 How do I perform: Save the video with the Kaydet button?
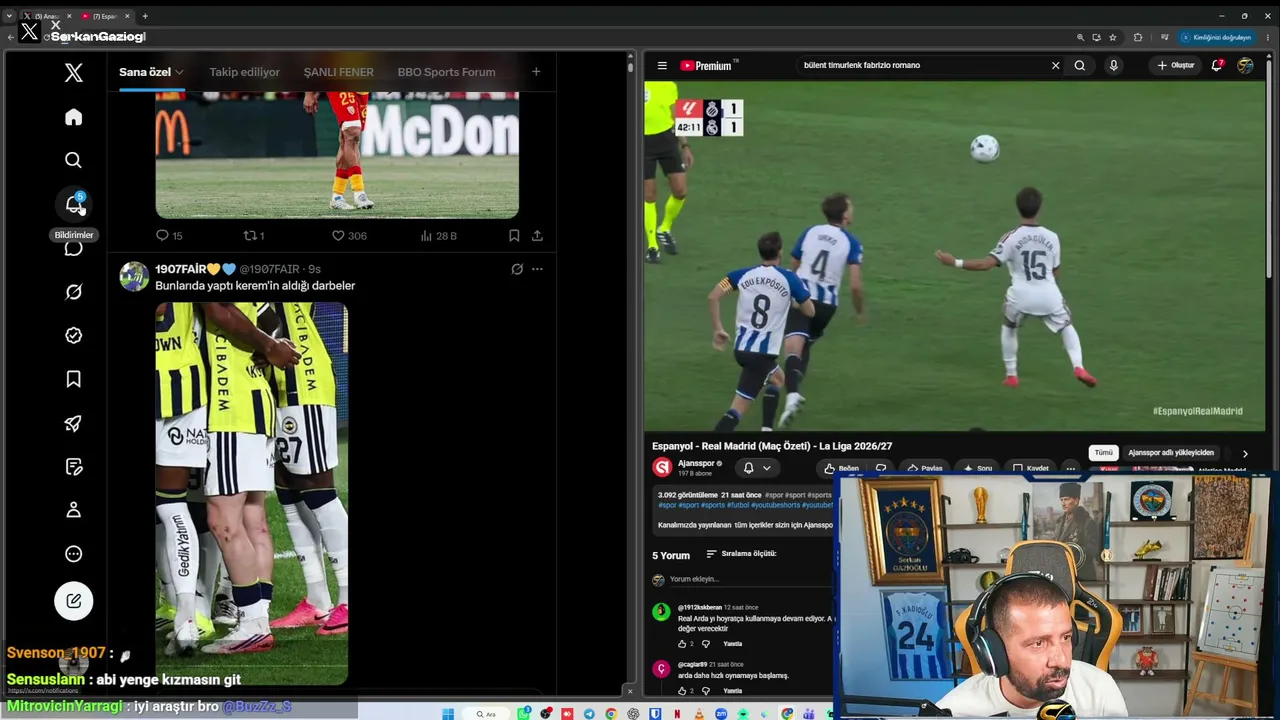(x=1031, y=468)
